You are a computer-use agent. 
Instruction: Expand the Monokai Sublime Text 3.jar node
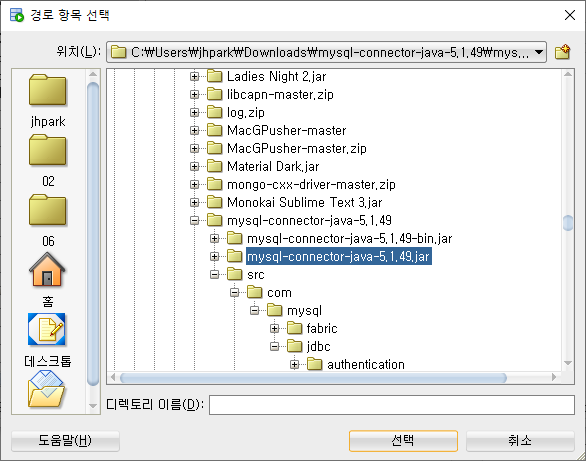coord(194,202)
